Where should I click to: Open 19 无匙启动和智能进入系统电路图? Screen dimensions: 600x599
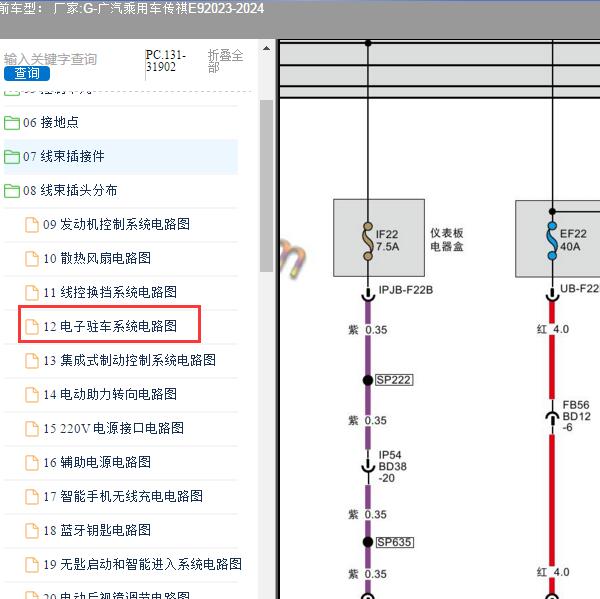142,564
